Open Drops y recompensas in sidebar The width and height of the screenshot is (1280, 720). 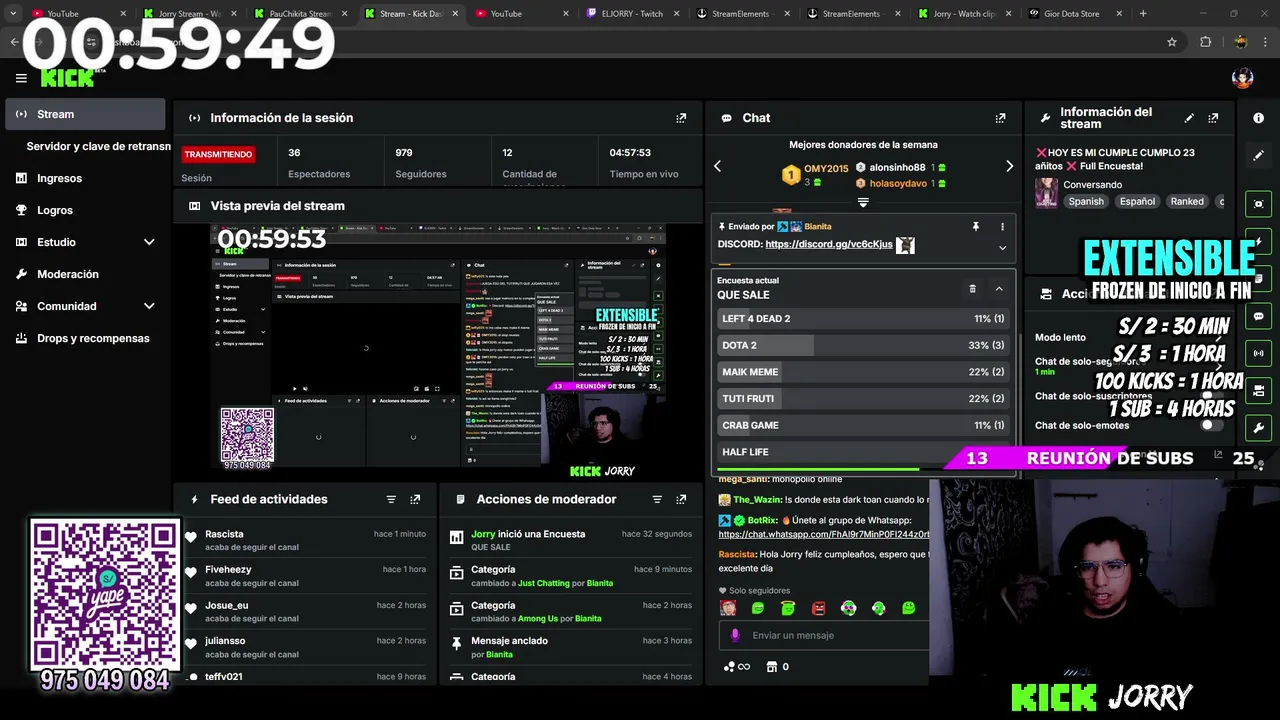coord(85,338)
